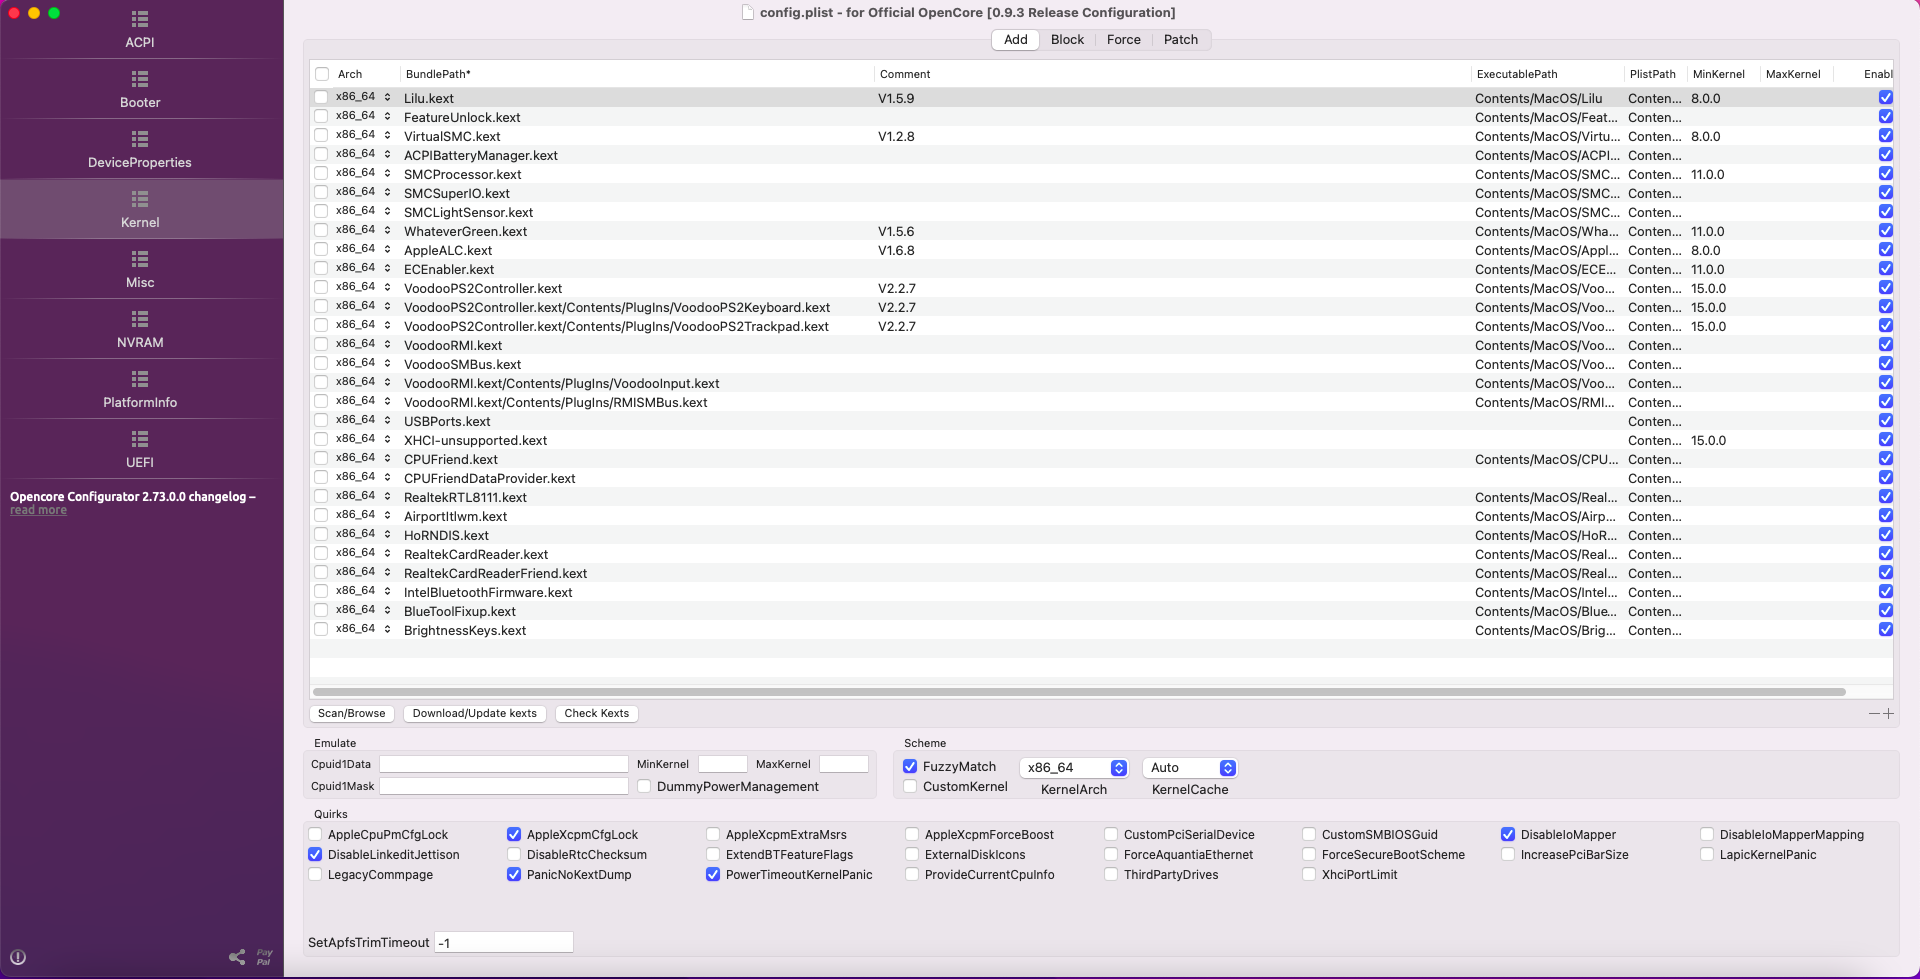Open the ACPI section icon in sidebar

coord(140,19)
